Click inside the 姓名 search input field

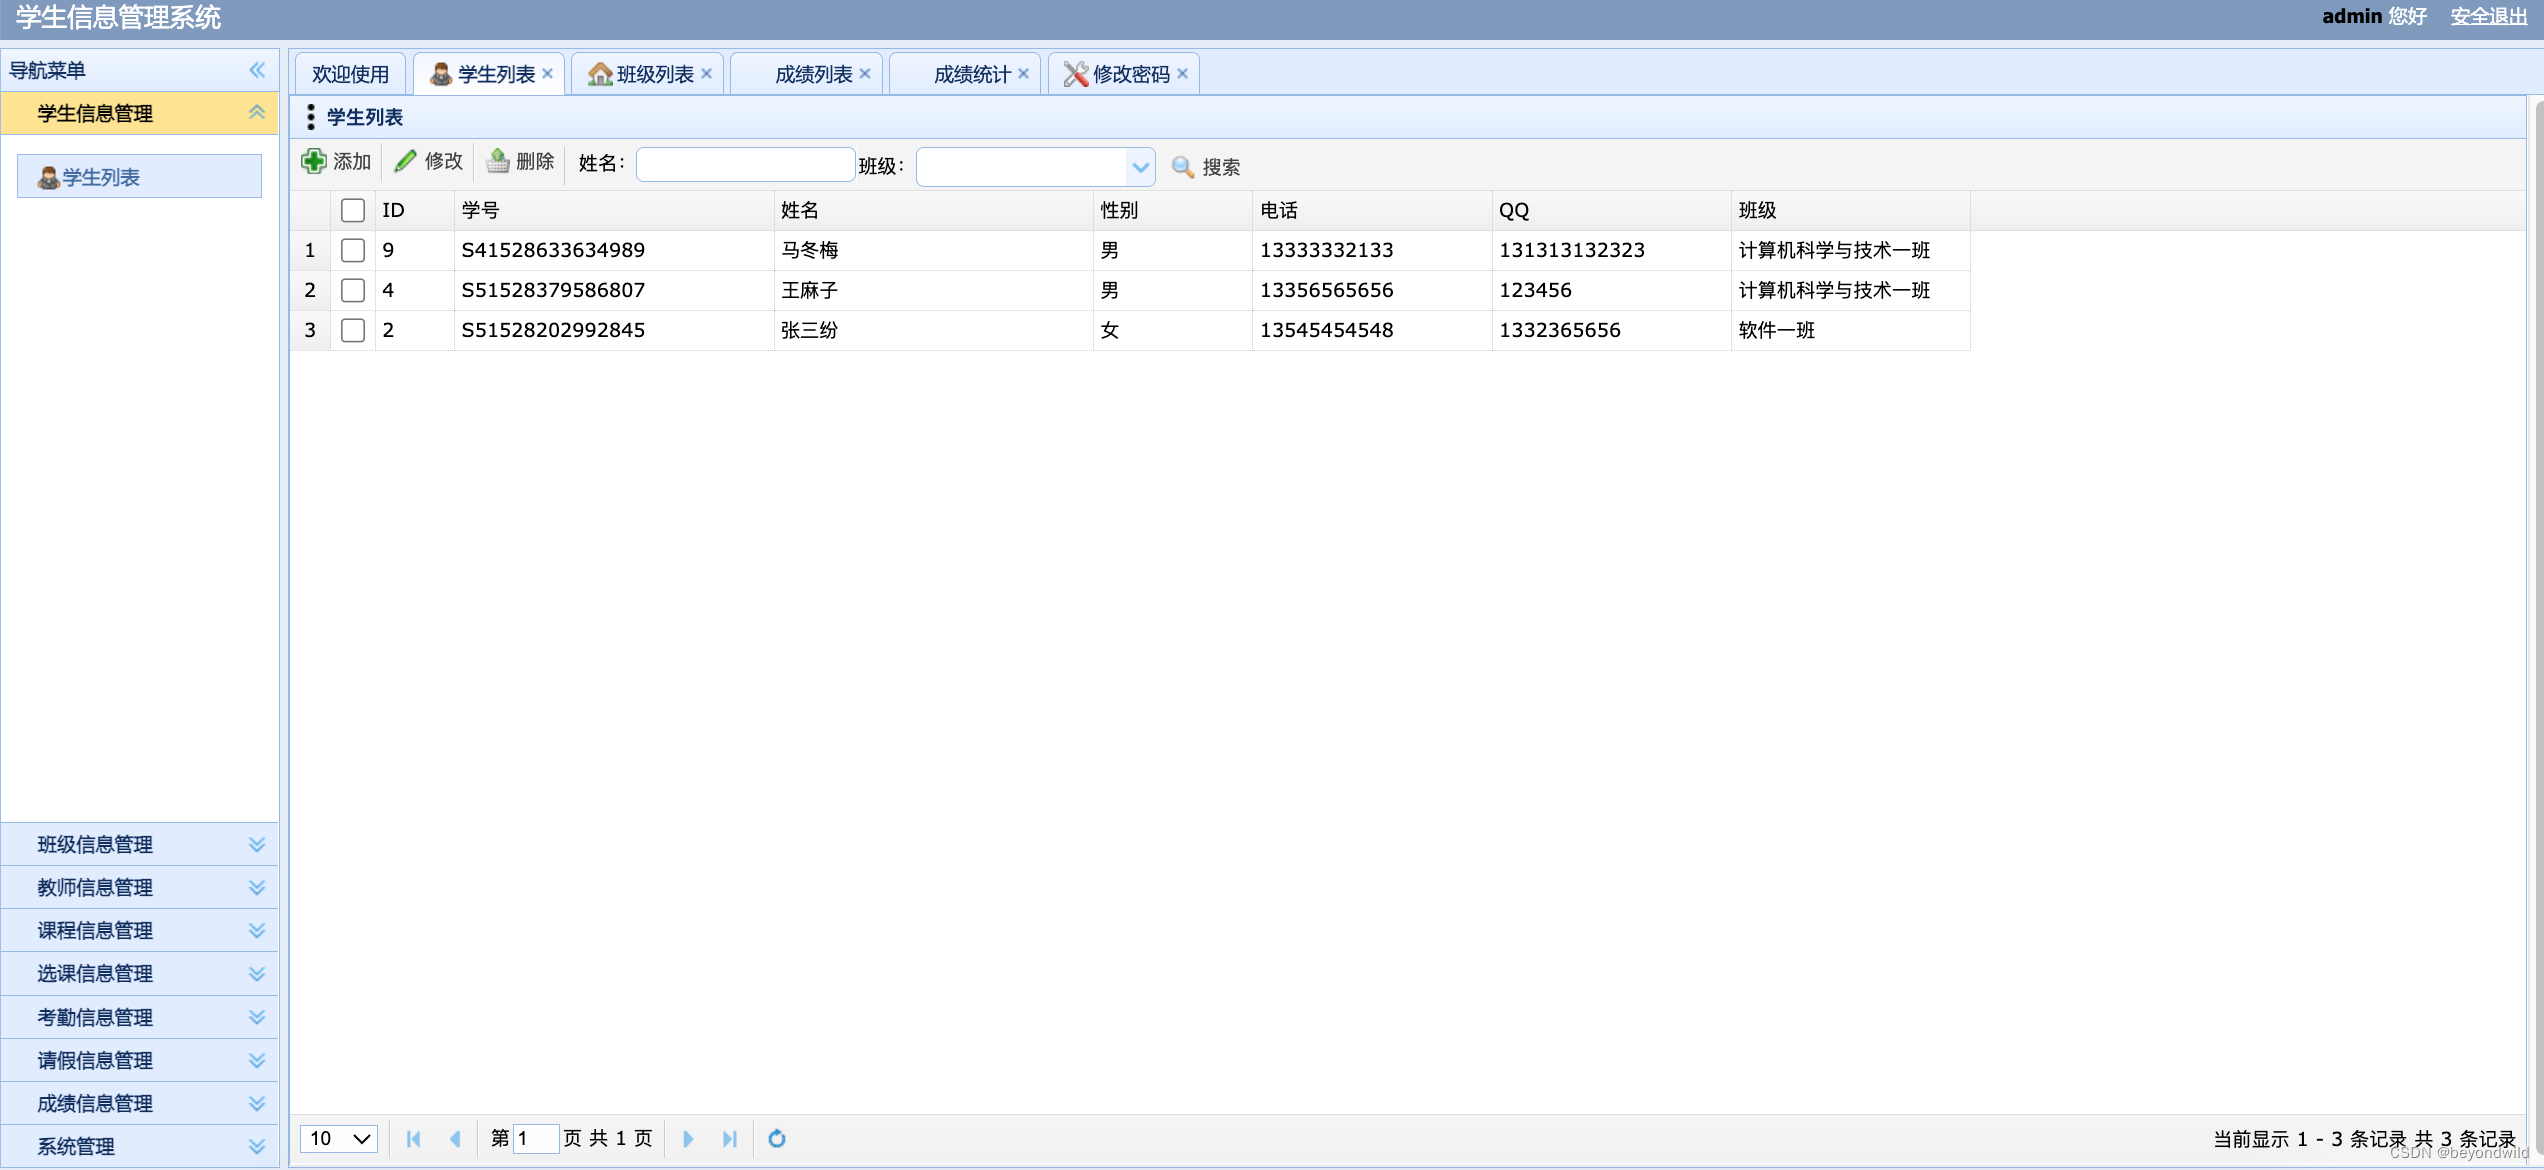click(744, 164)
